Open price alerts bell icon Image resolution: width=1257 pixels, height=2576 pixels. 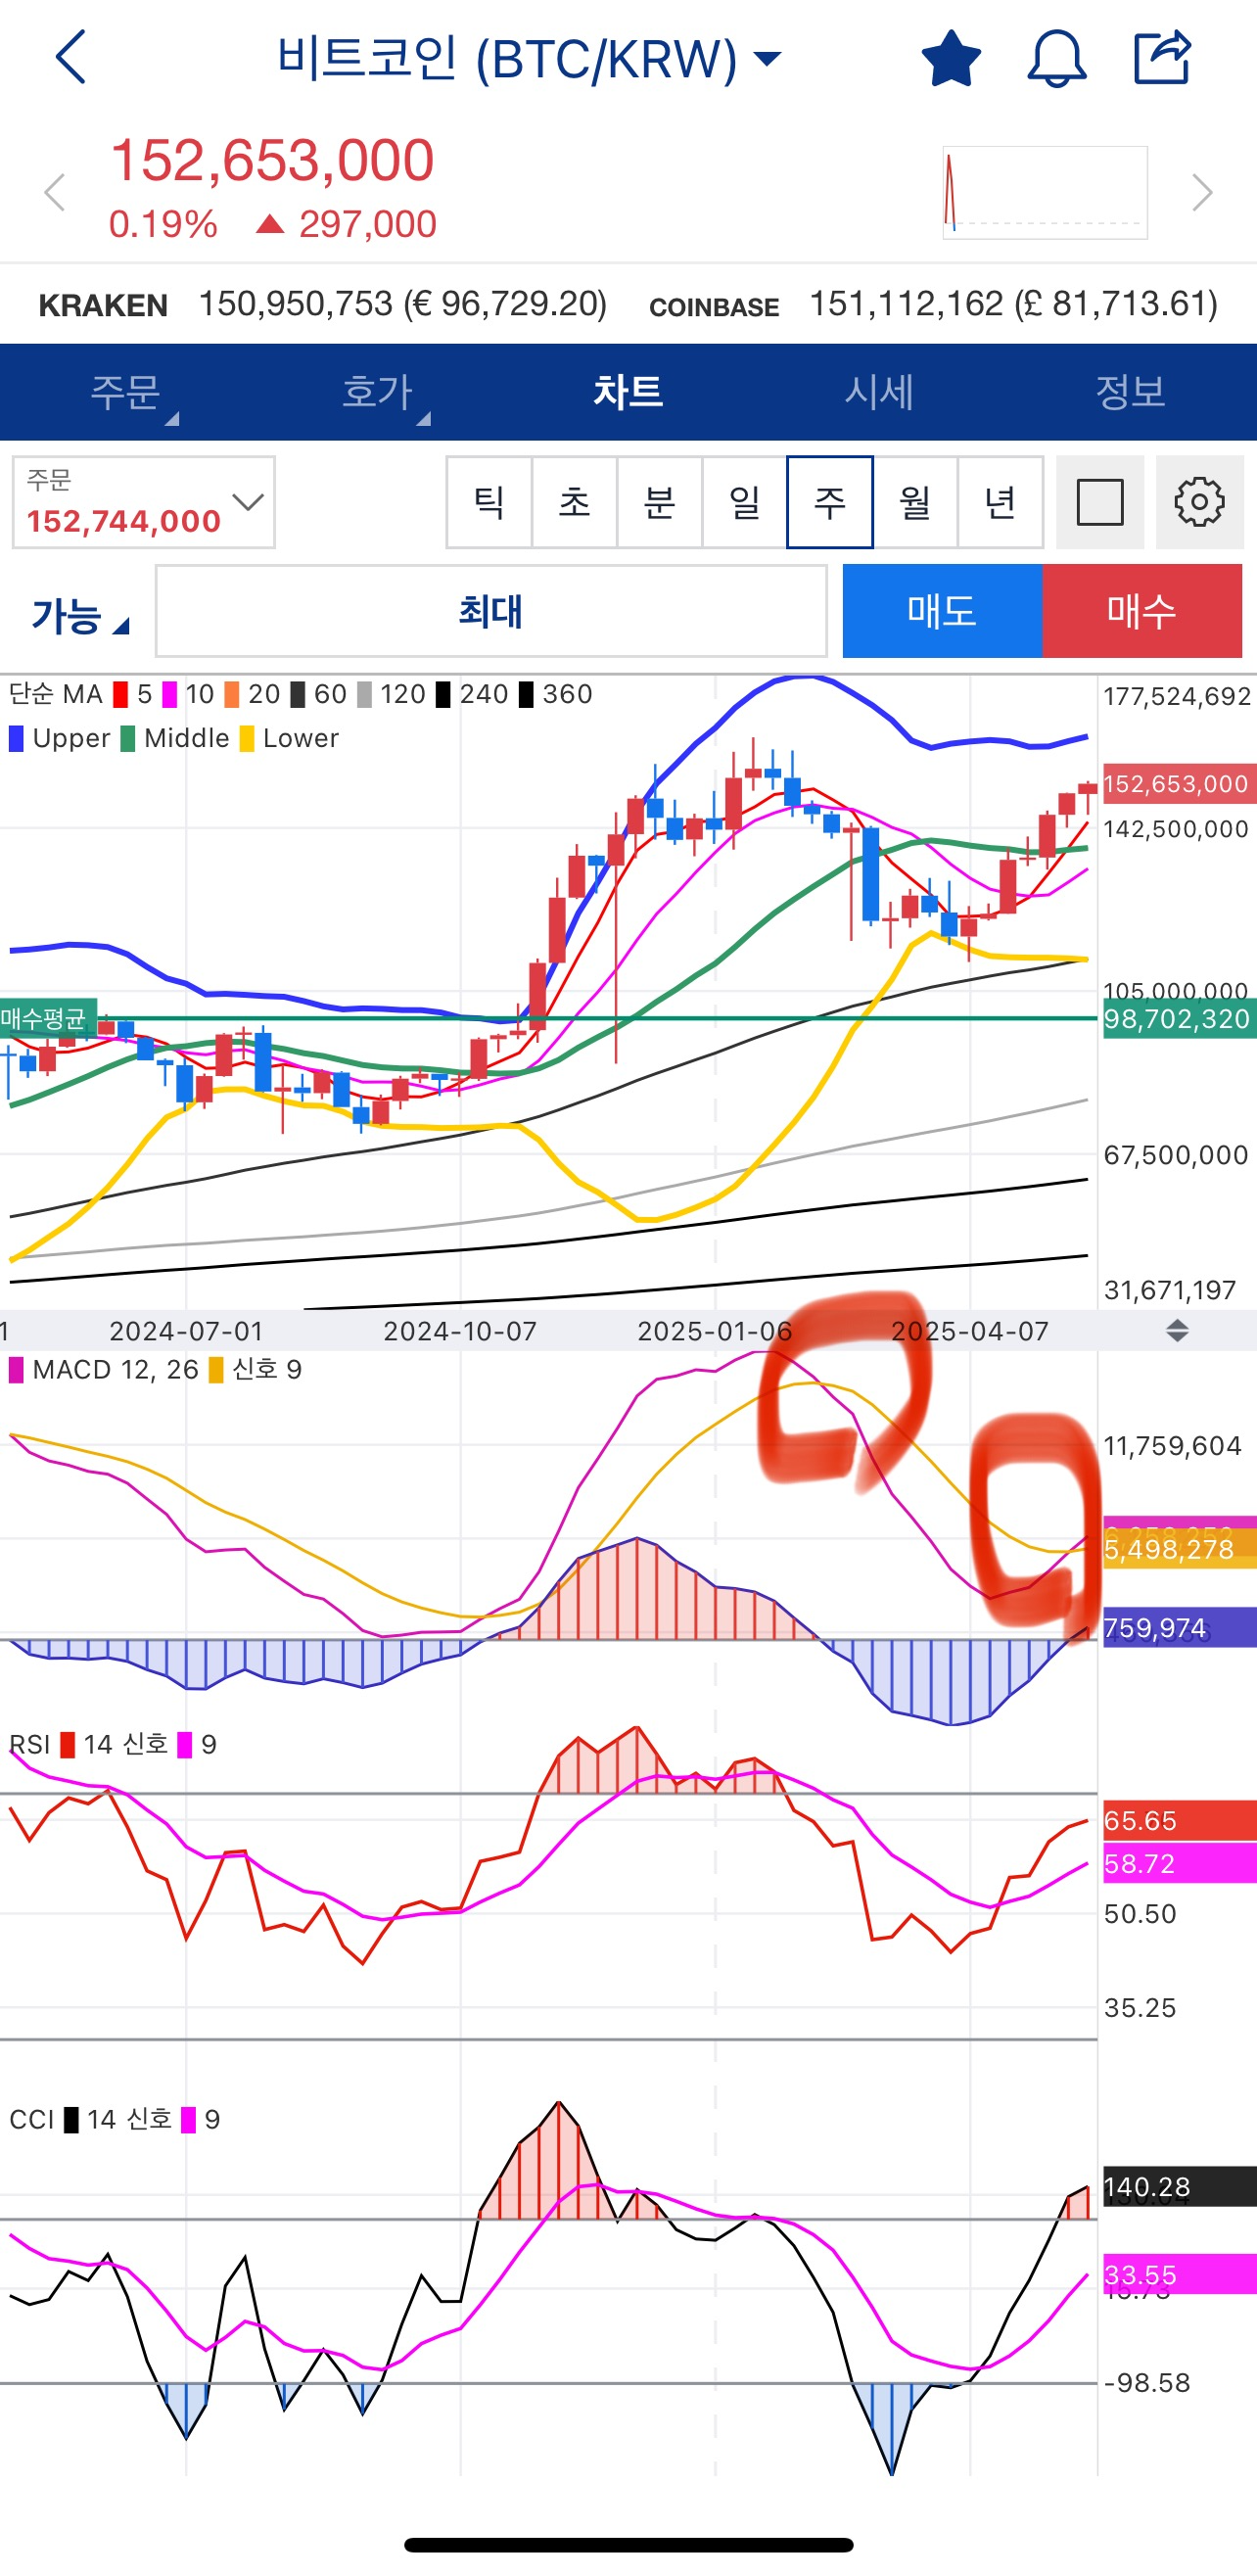1057,58
